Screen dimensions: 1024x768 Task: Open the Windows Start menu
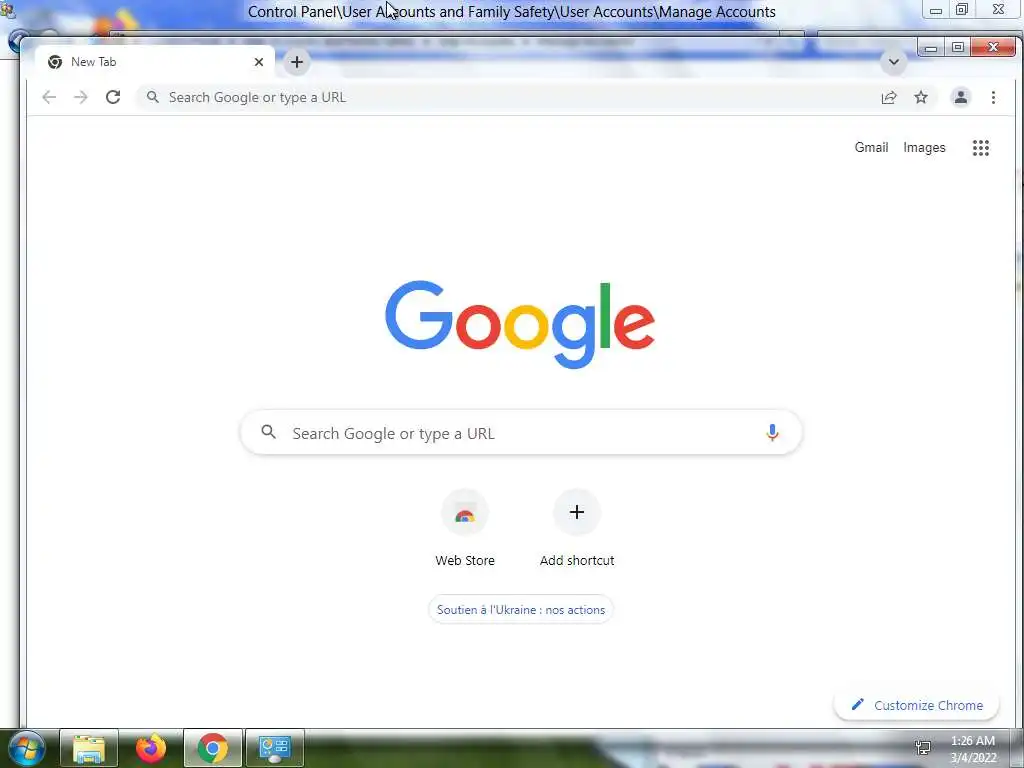click(x=26, y=748)
